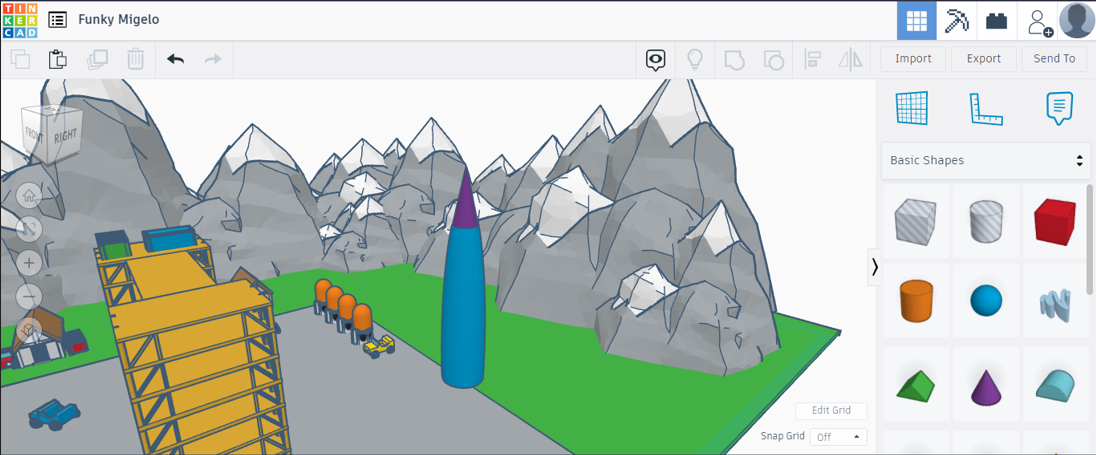This screenshot has width=1096, height=455.
Task: Fit all objects in view
Action: (x=29, y=229)
